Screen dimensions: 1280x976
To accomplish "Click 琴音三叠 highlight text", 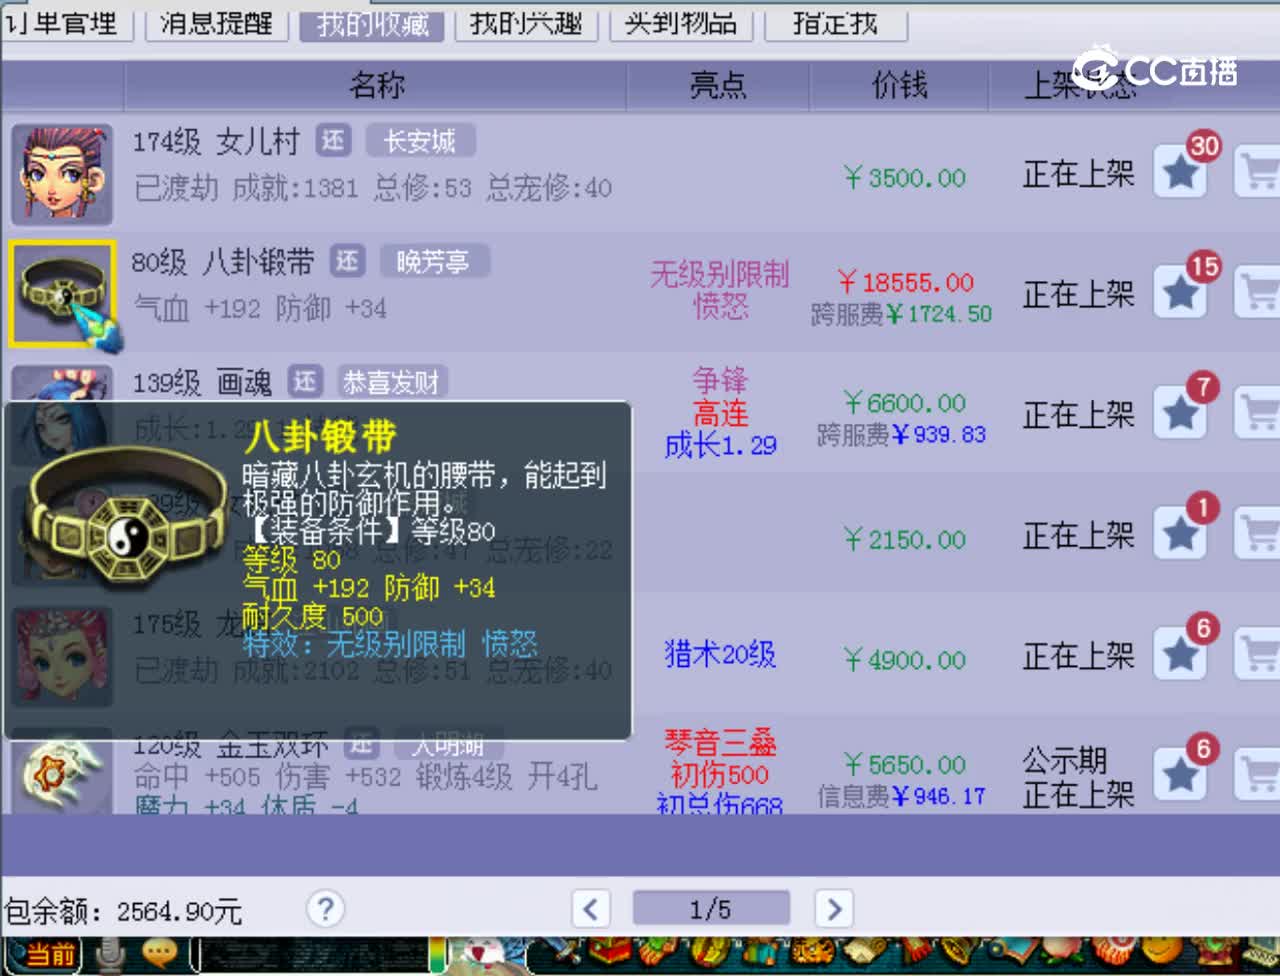I will (720, 742).
